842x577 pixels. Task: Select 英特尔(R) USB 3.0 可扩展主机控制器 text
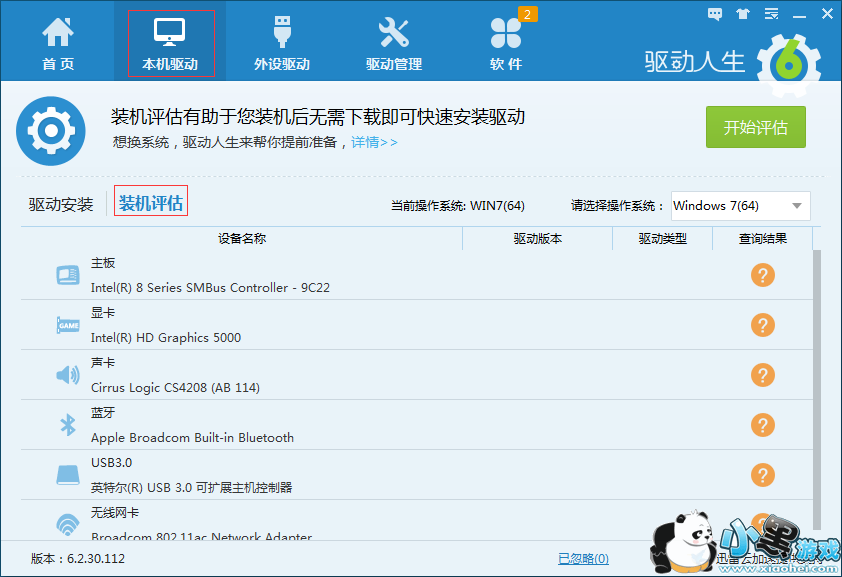click(x=191, y=487)
